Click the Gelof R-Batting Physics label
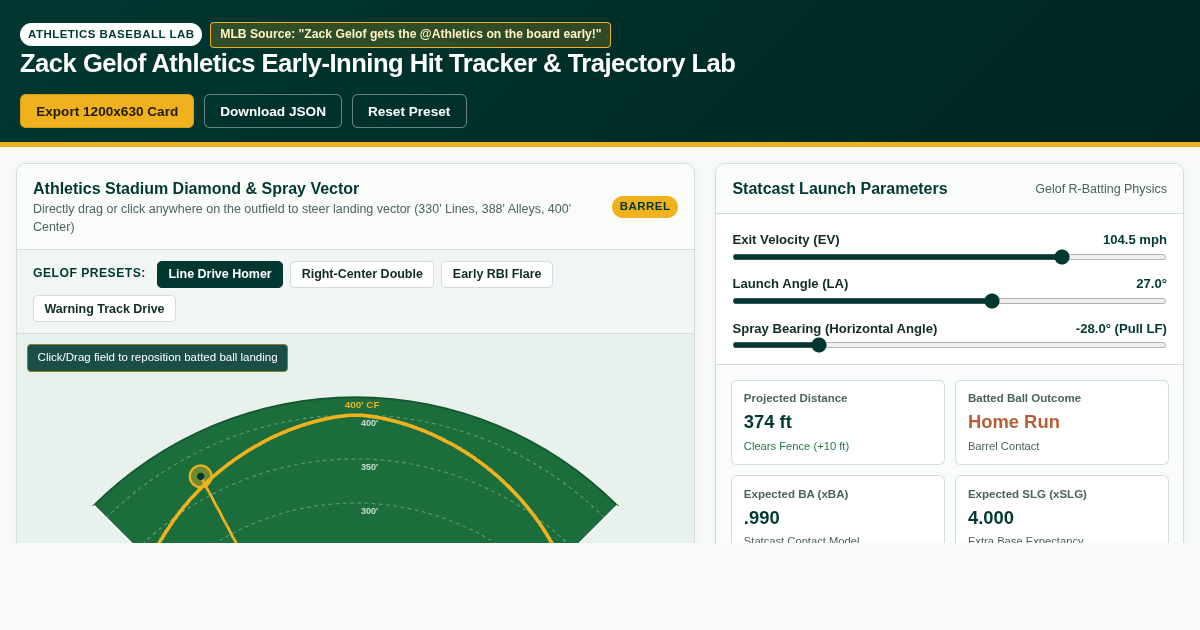This screenshot has width=1200, height=630. (x=1101, y=189)
